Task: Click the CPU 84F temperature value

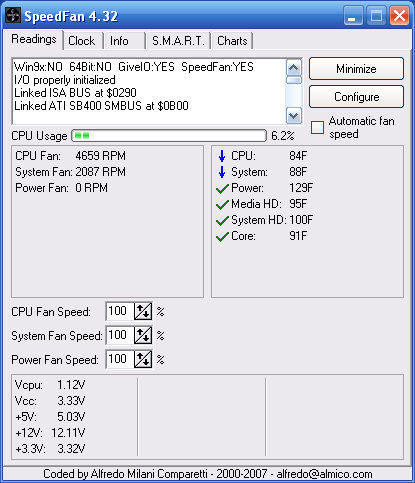Action: pyautogui.click(x=298, y=156)
